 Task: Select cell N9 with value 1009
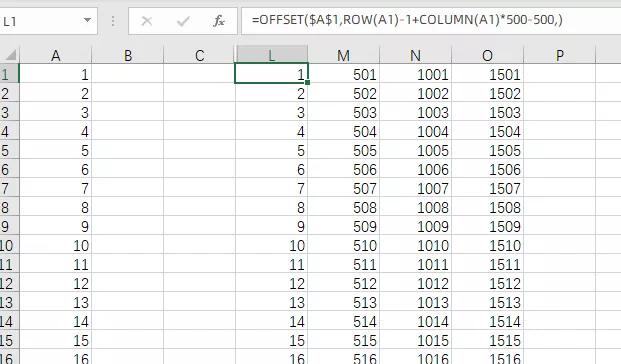point(416,226)
